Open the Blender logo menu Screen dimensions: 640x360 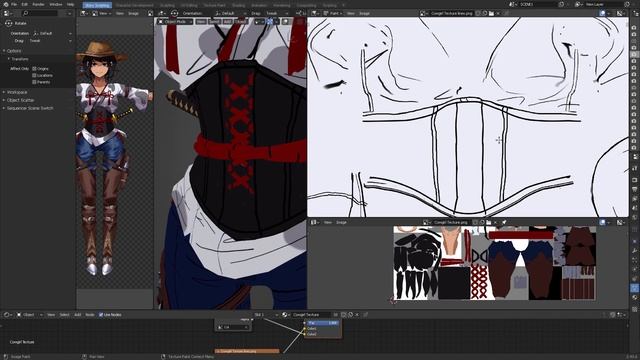point(5,4)
